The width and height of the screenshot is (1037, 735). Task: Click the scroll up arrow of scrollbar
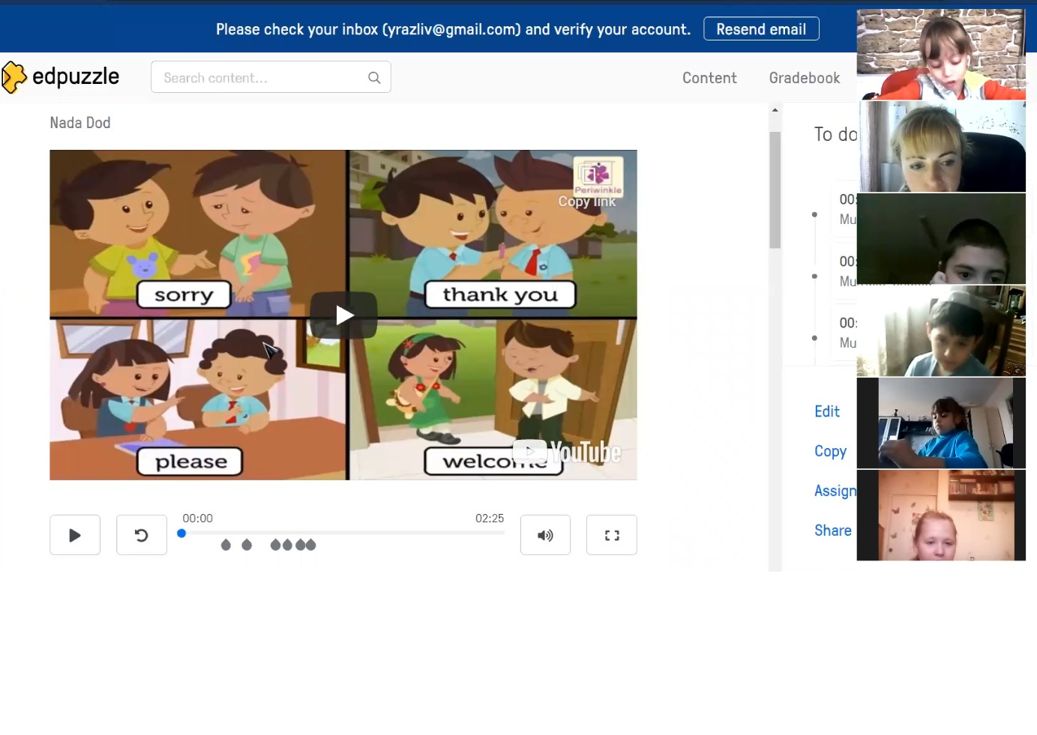coord(774,111)
